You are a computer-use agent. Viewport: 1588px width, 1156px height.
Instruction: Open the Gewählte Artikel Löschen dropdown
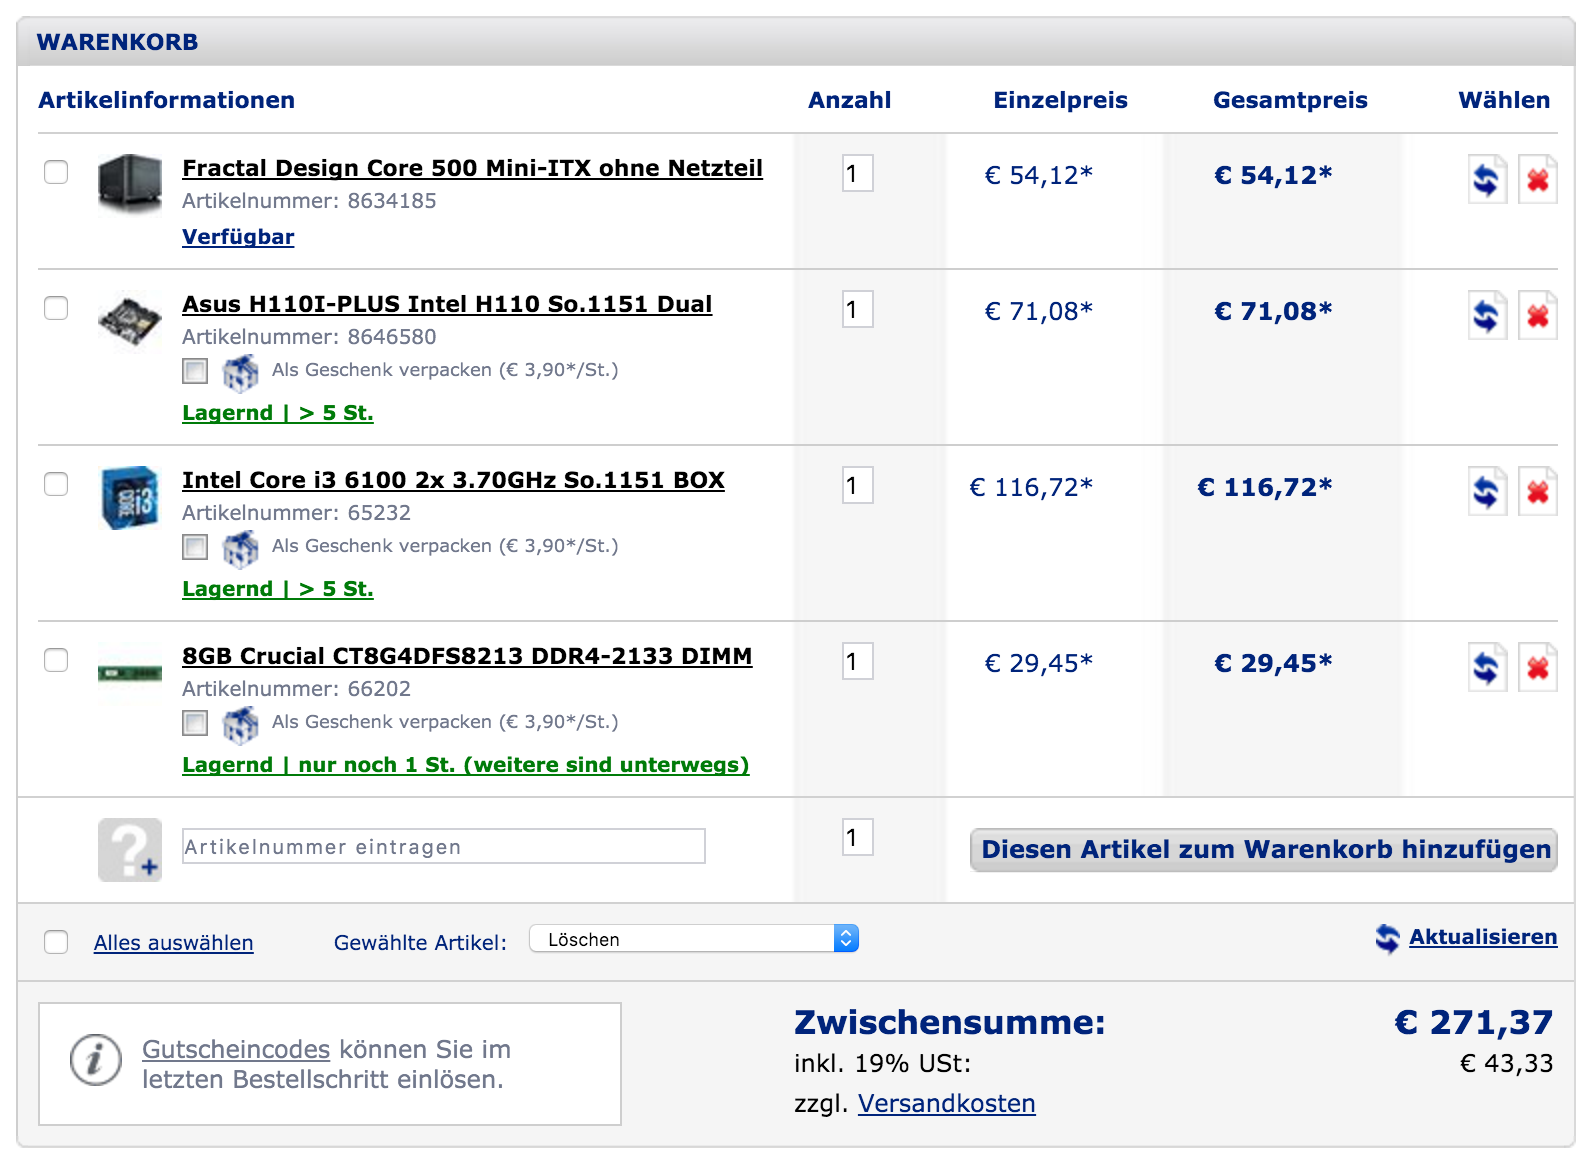[x=694, y=939]
